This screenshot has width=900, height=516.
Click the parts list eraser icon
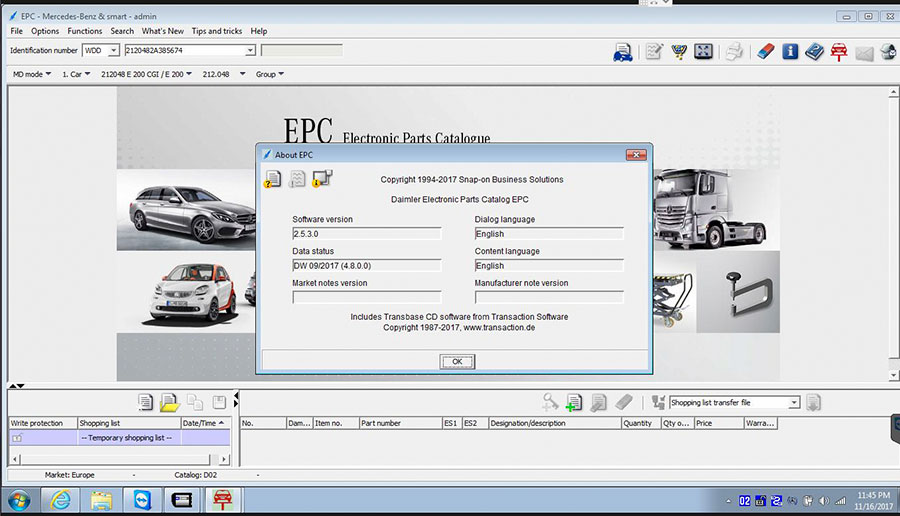click(623, 402)
